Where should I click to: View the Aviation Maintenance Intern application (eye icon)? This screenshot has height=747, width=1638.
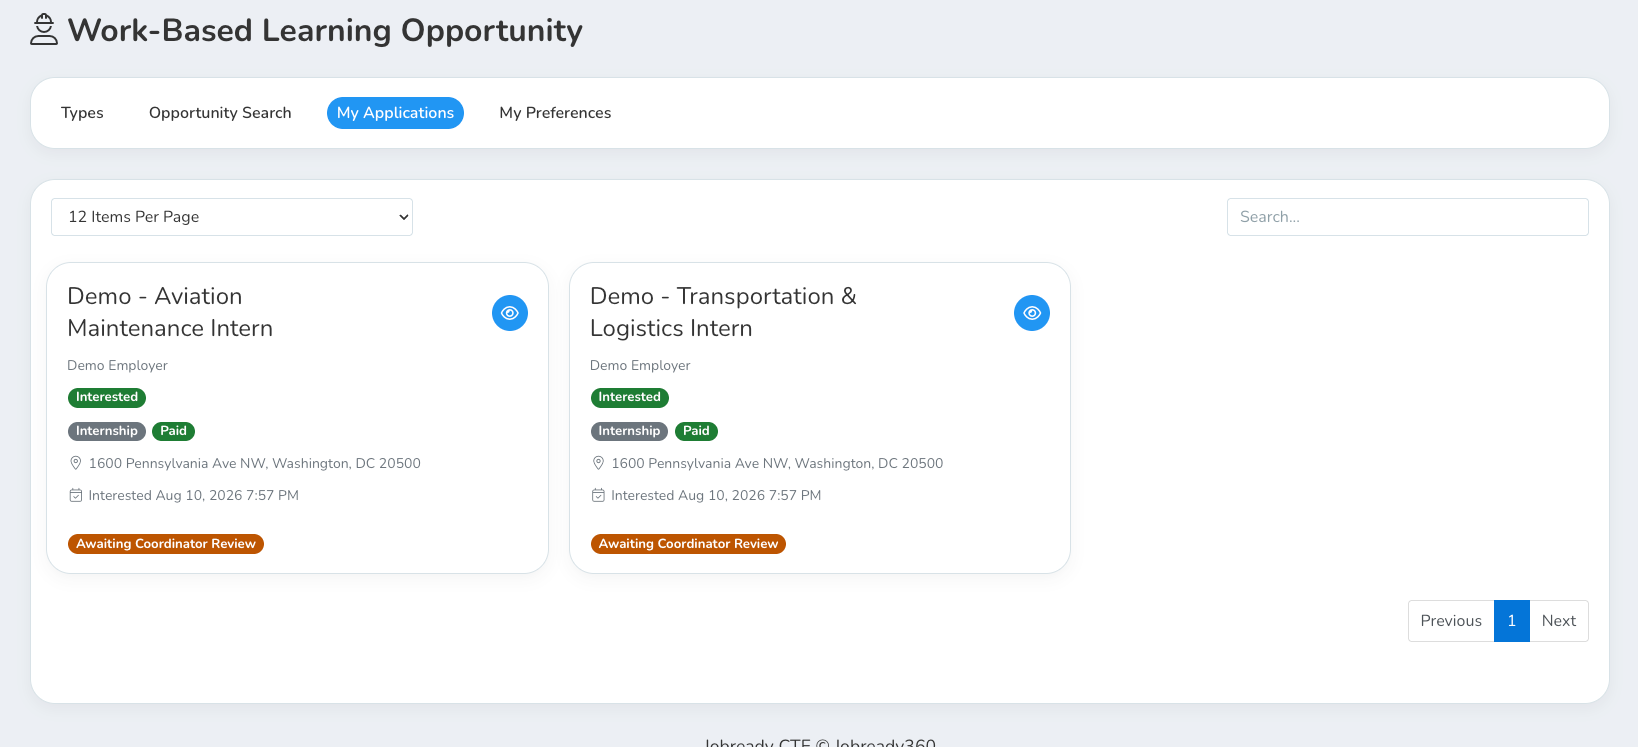pyautogui.click(x=510, y=313)
